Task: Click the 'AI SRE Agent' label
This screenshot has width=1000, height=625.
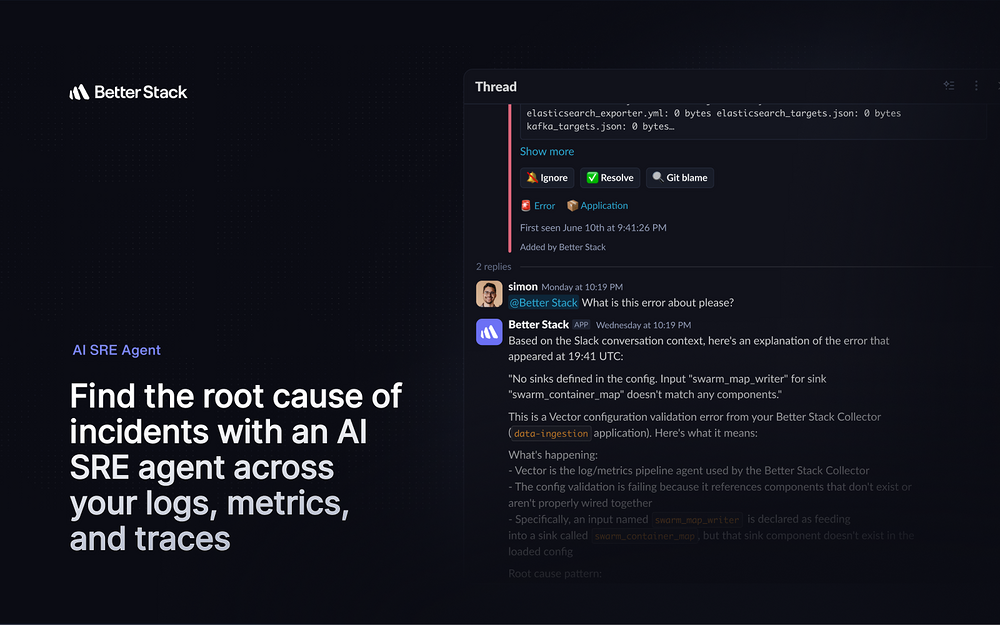Action: 116,350
